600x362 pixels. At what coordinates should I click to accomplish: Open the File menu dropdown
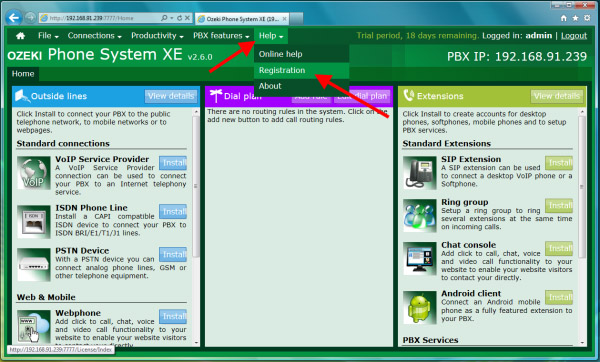coord(48,36)
